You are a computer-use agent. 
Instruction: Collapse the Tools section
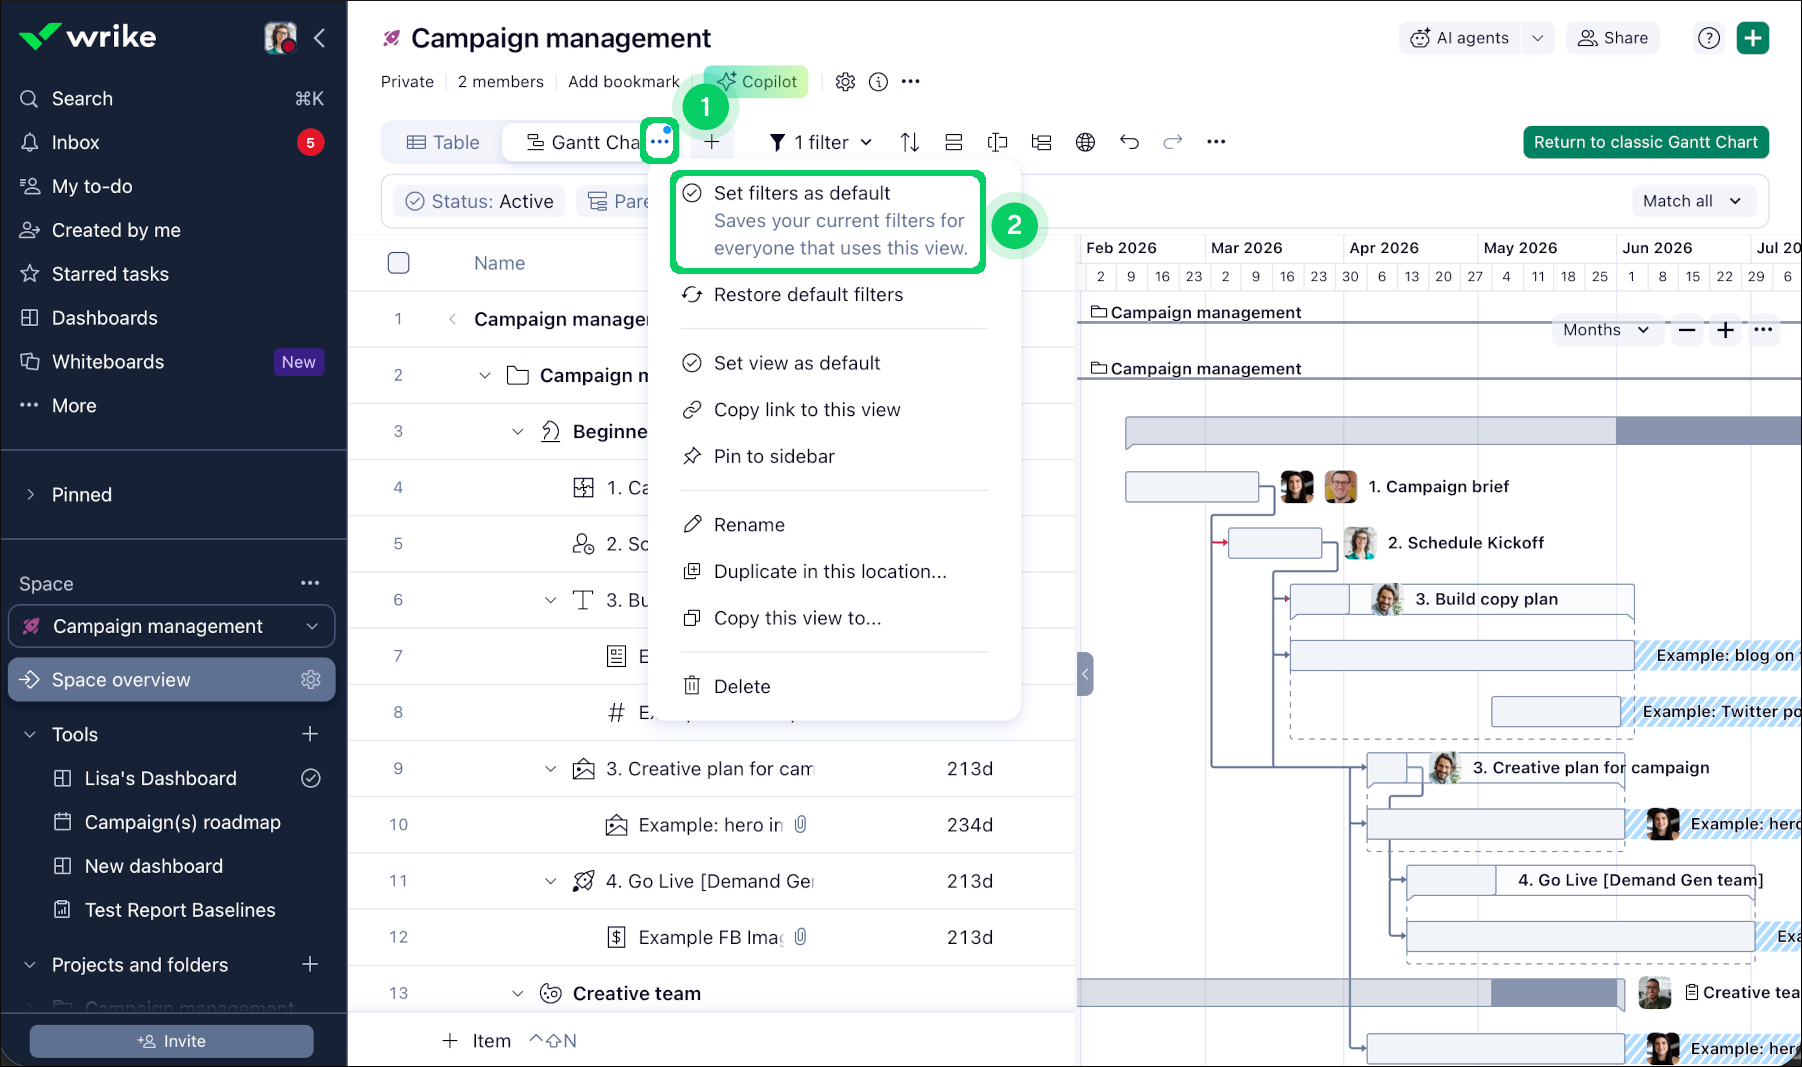click(30, 734)
